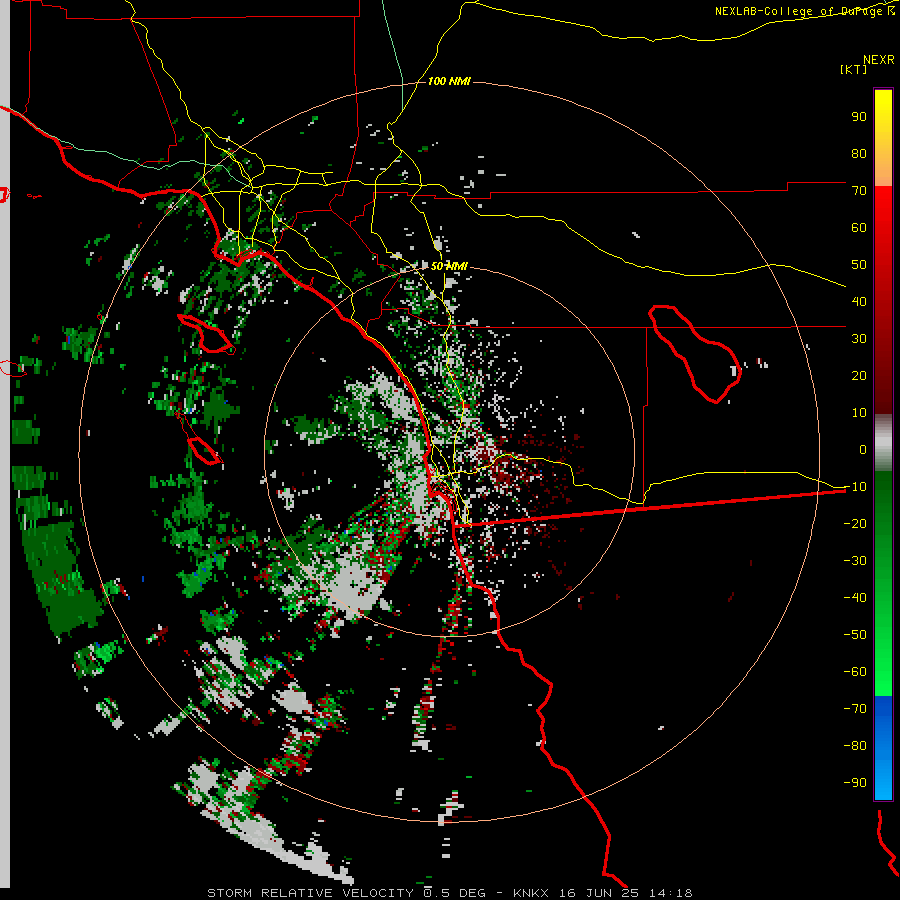Click the 100 NMI range ring label
900x900 pixels.
pos(449,81)
